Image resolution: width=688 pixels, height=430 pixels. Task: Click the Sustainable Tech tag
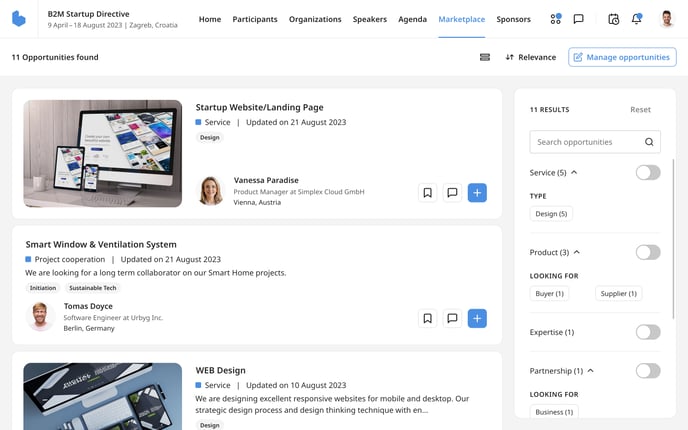pyautogui.click(x=93, y=288)
